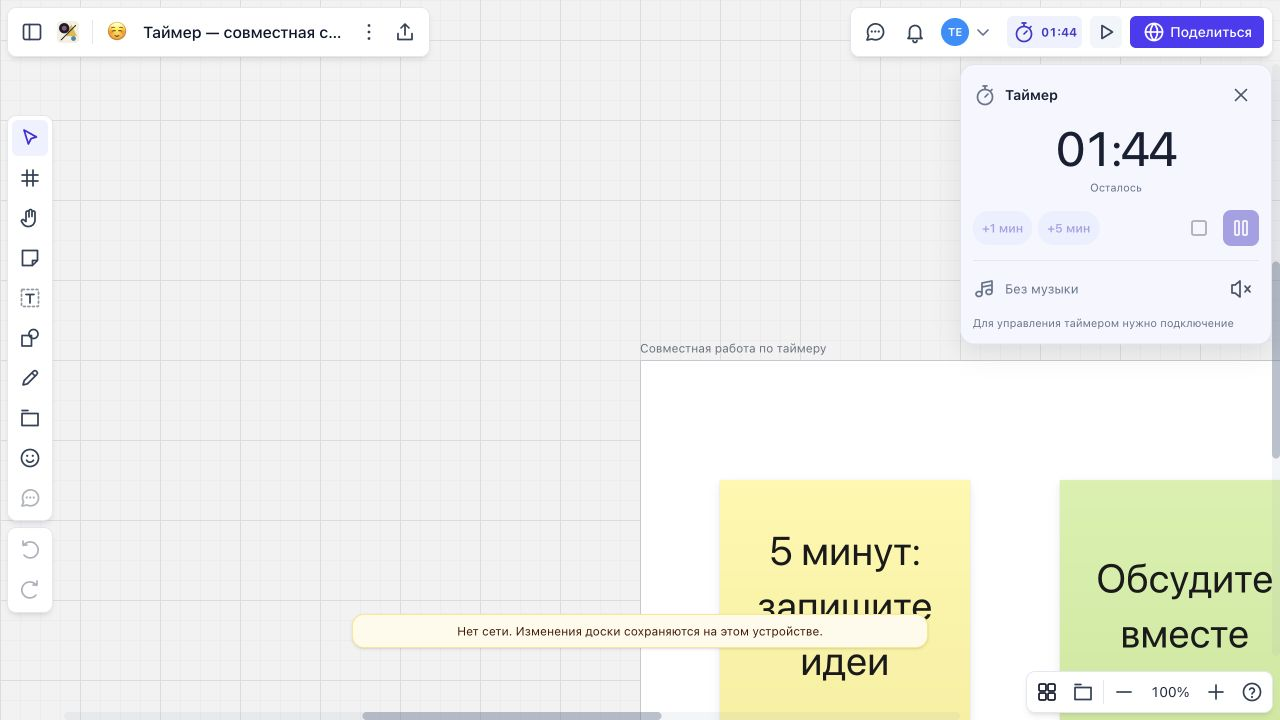Click the export board icon
This screenshot has height=720, width=1280.
point(405,32)
